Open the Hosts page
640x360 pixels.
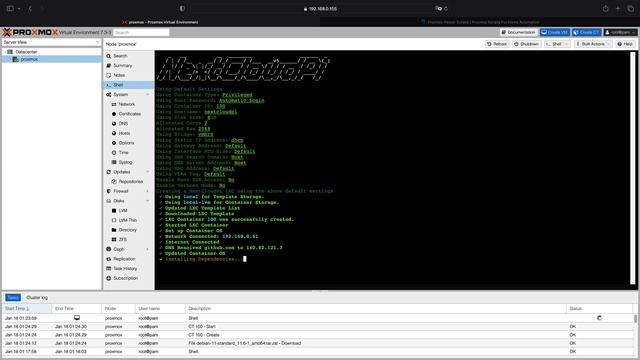[x=124, y=133]
